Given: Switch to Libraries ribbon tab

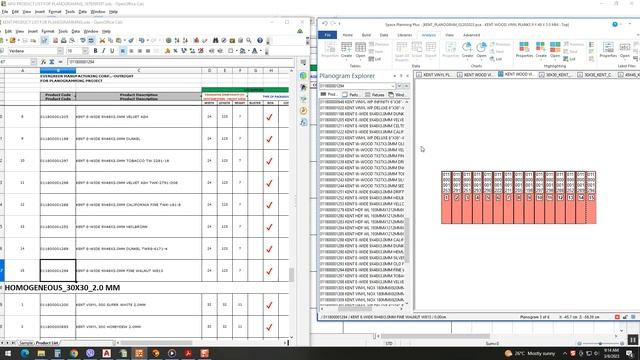Looking at the screenshot, I should point(404,35).
